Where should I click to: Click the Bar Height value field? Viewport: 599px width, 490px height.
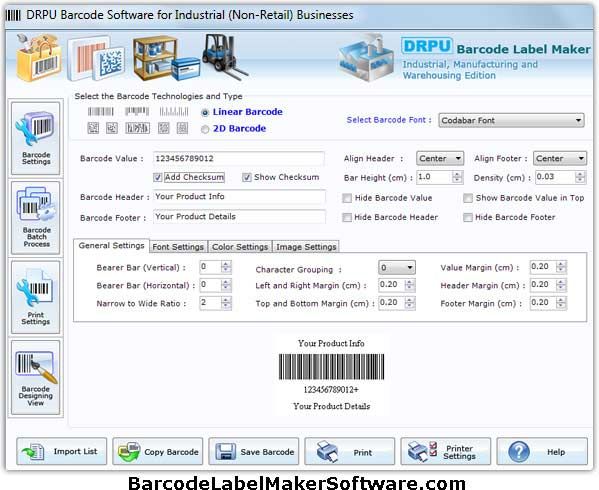pos(435,177)
